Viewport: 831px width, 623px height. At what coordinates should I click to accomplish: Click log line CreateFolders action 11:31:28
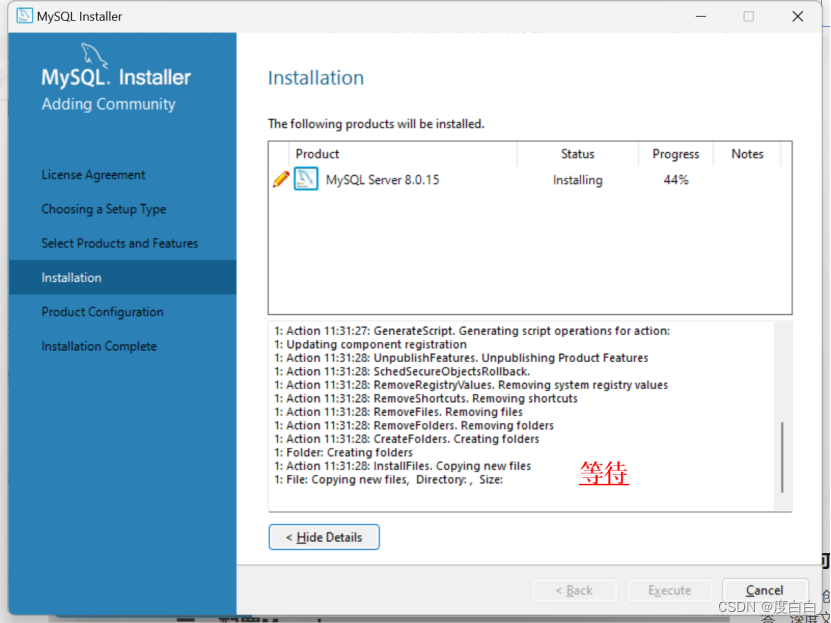coord(406,439)
